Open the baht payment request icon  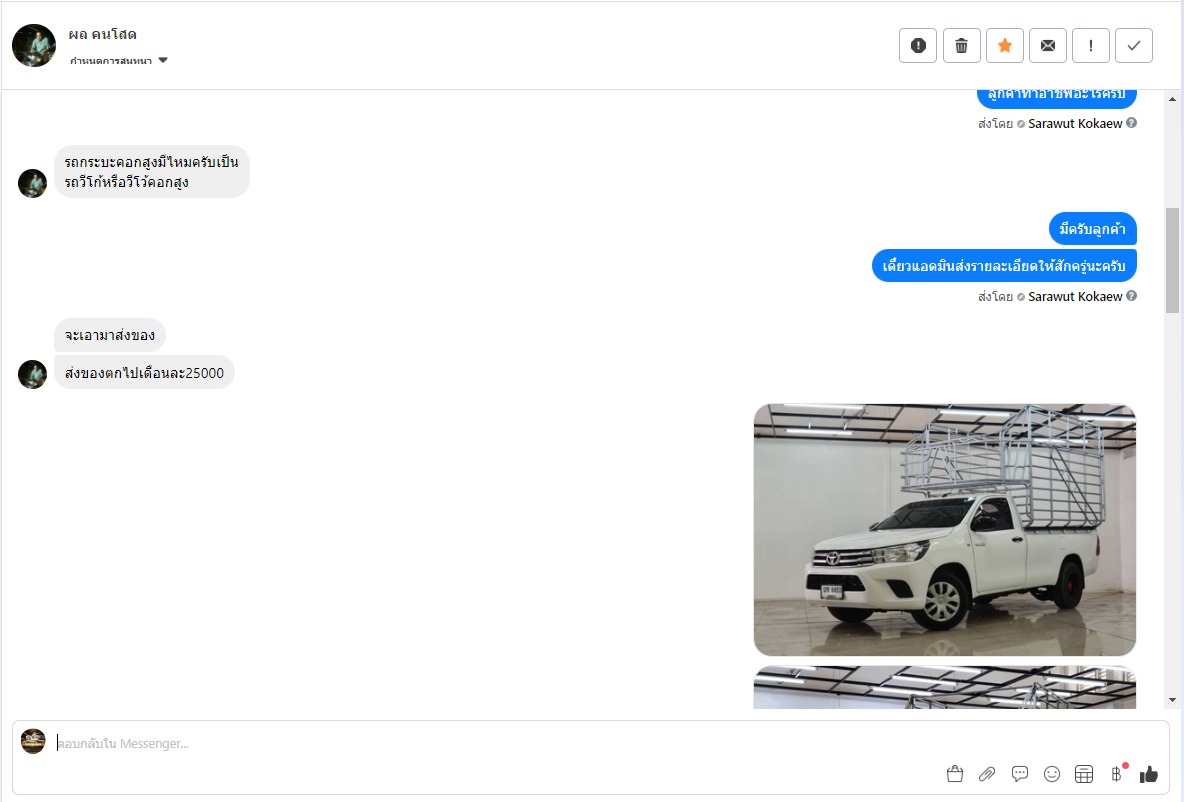1117,773
